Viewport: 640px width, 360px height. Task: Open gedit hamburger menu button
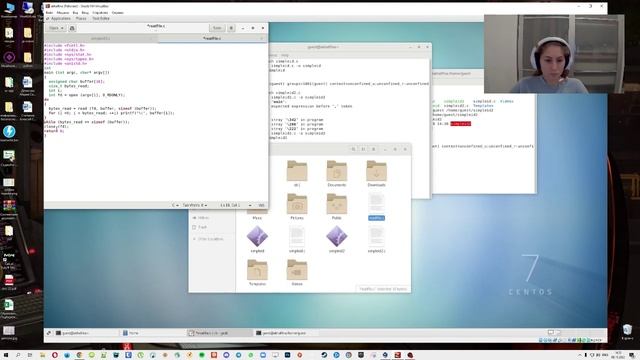(x=231, y=28)
